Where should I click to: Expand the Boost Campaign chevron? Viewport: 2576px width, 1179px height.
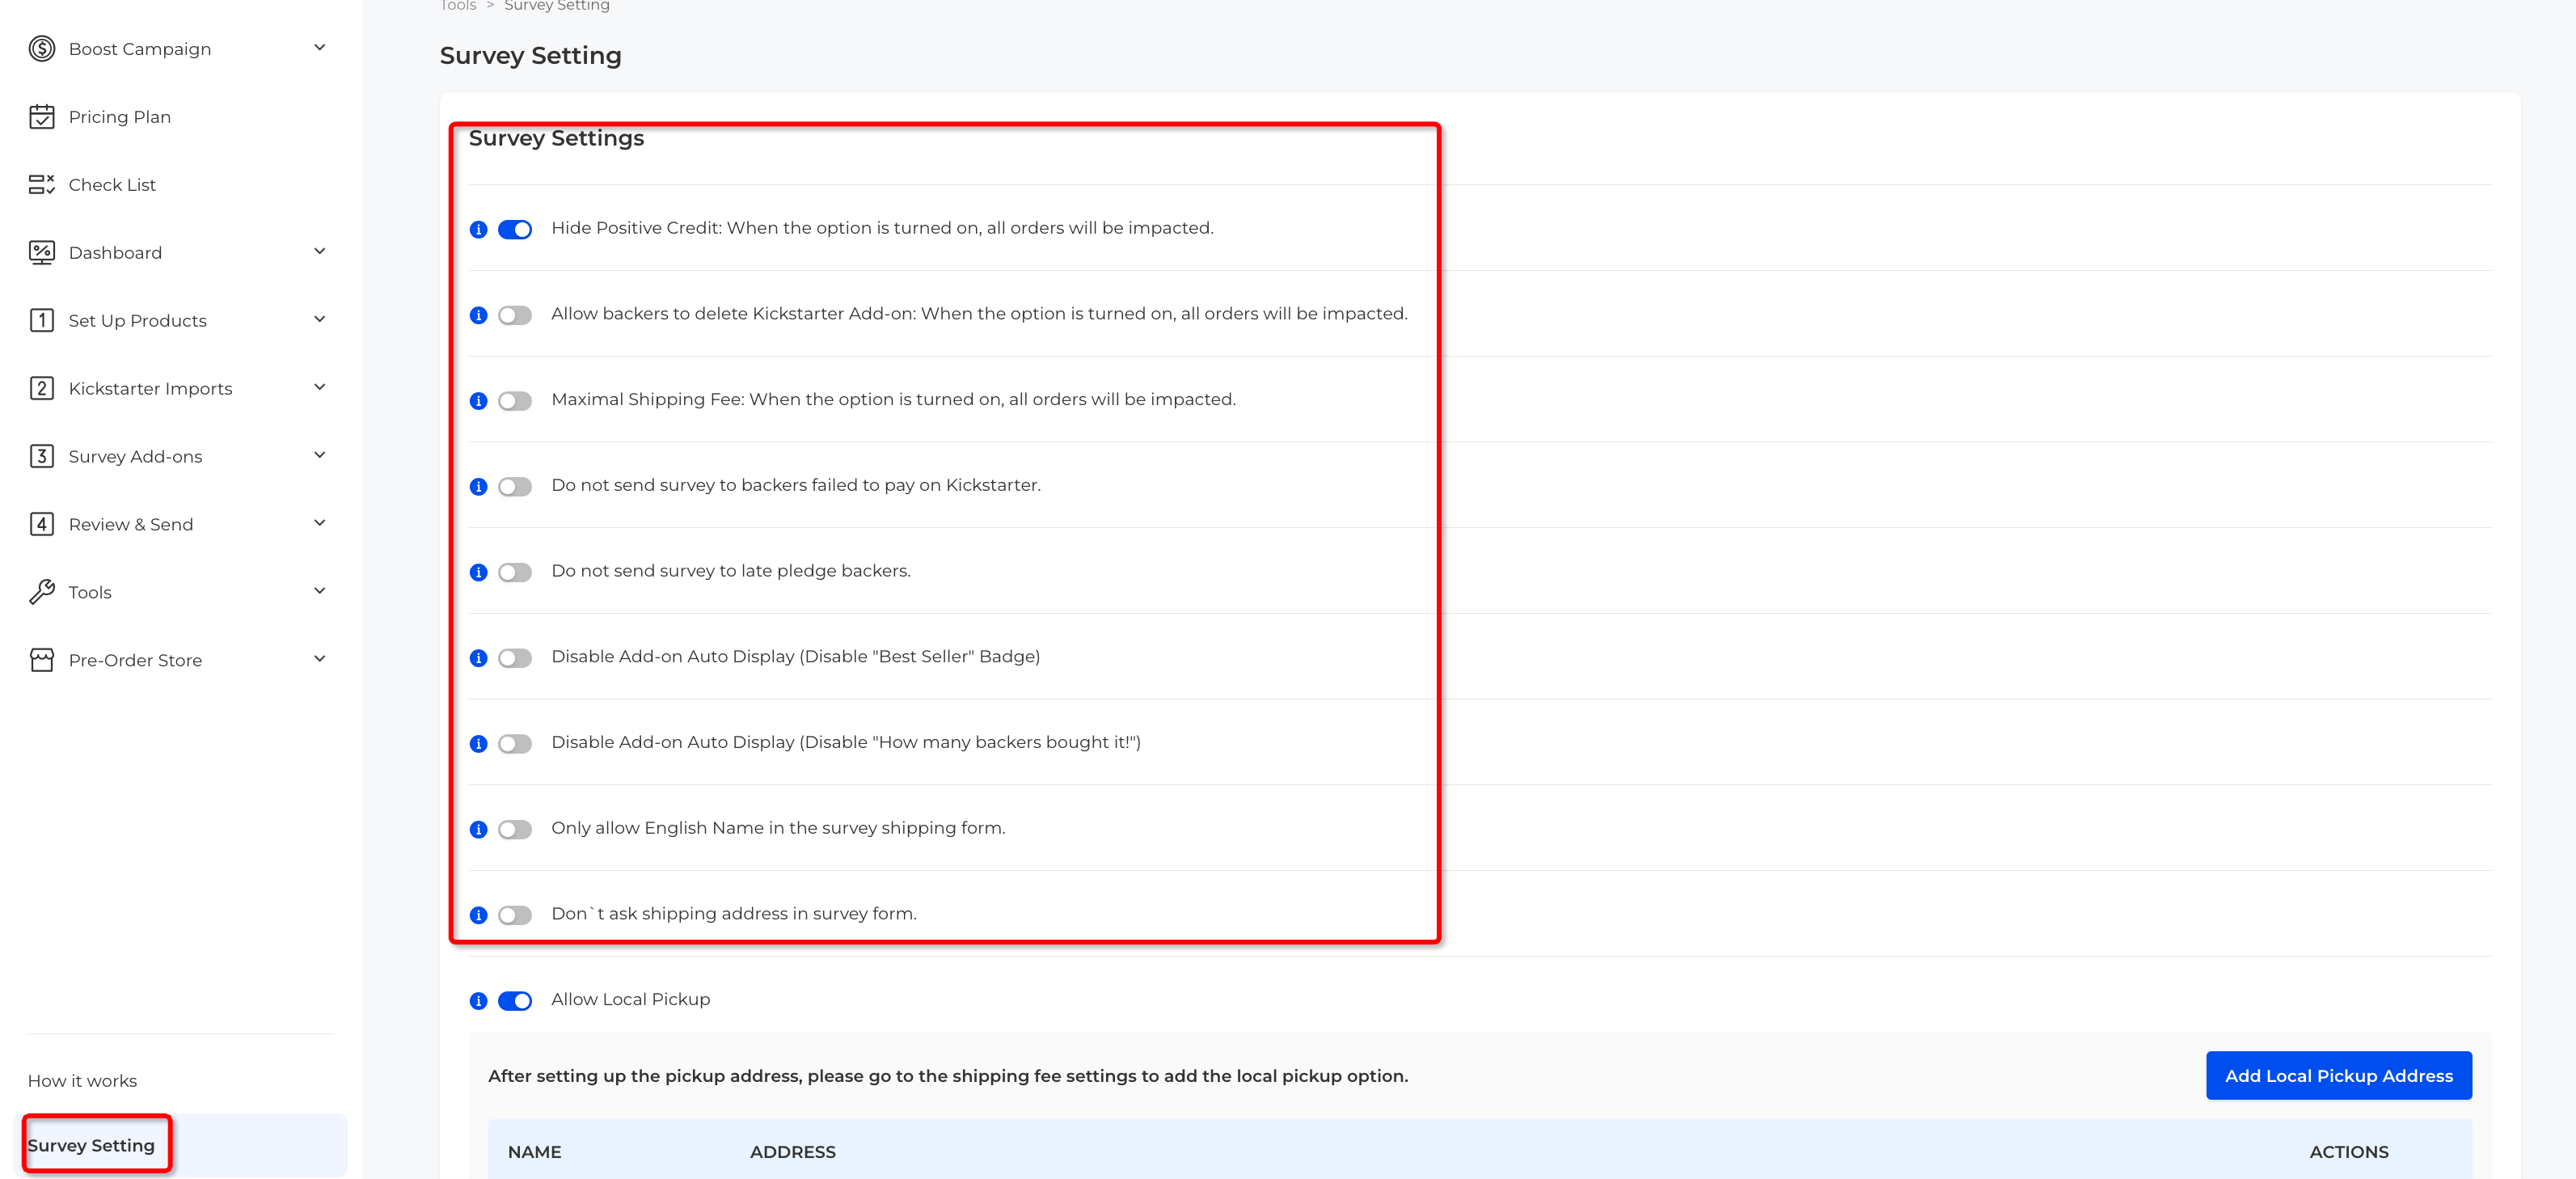[x=320, y=47]
